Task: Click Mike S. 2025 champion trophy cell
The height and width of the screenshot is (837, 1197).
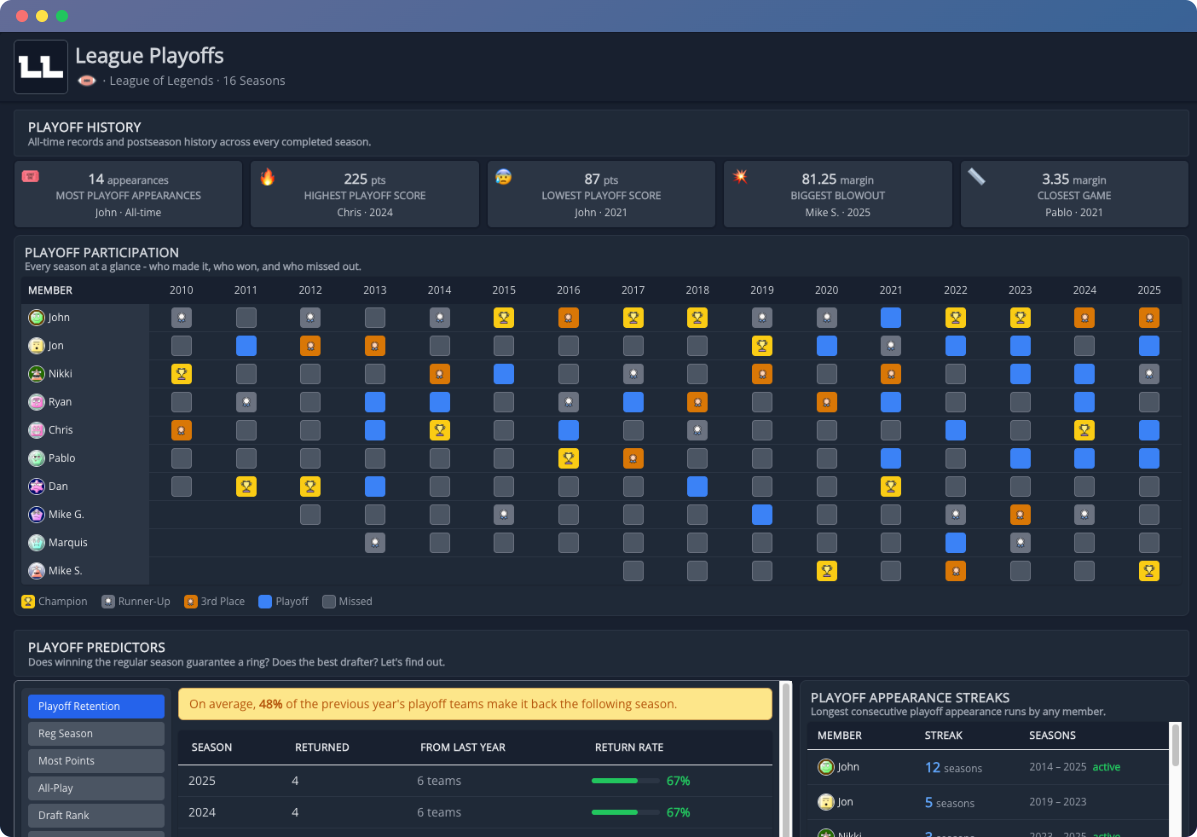Action: click(1149, 570)
